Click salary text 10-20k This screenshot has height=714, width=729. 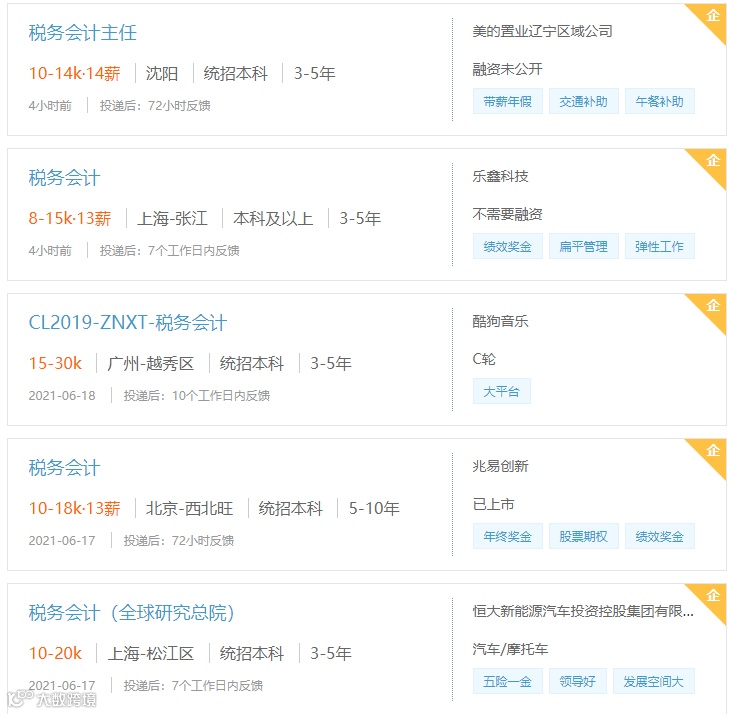pyautogui.click(x=55, y=654)
